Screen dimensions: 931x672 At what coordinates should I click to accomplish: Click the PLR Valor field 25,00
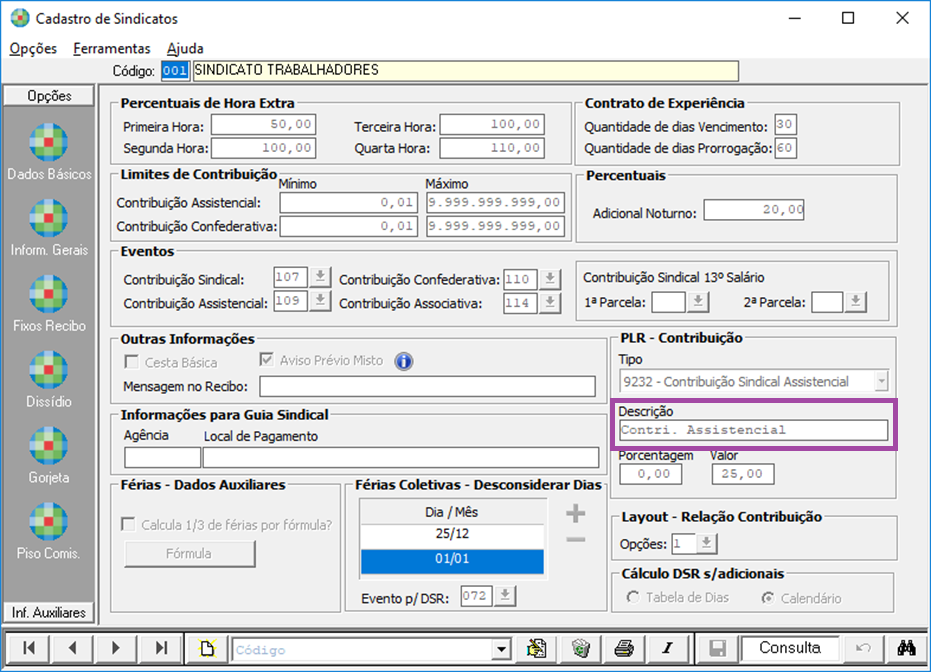(x=743, y=474)
